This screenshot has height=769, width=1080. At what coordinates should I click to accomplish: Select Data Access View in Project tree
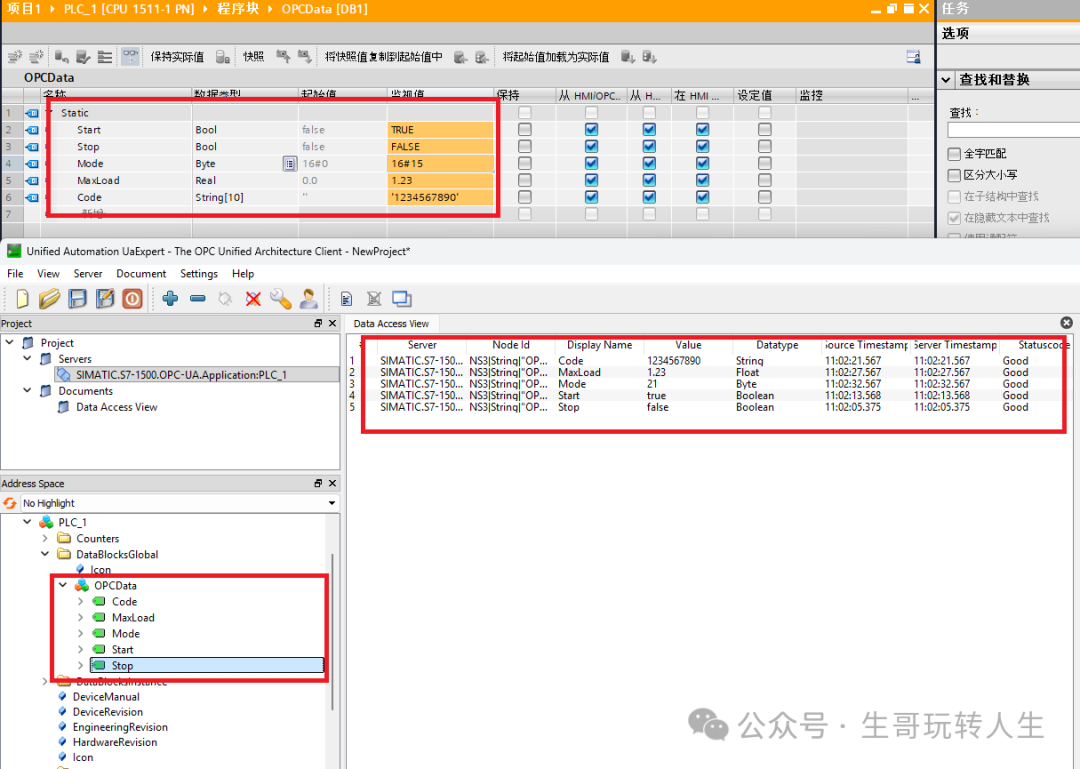point(117,407)
